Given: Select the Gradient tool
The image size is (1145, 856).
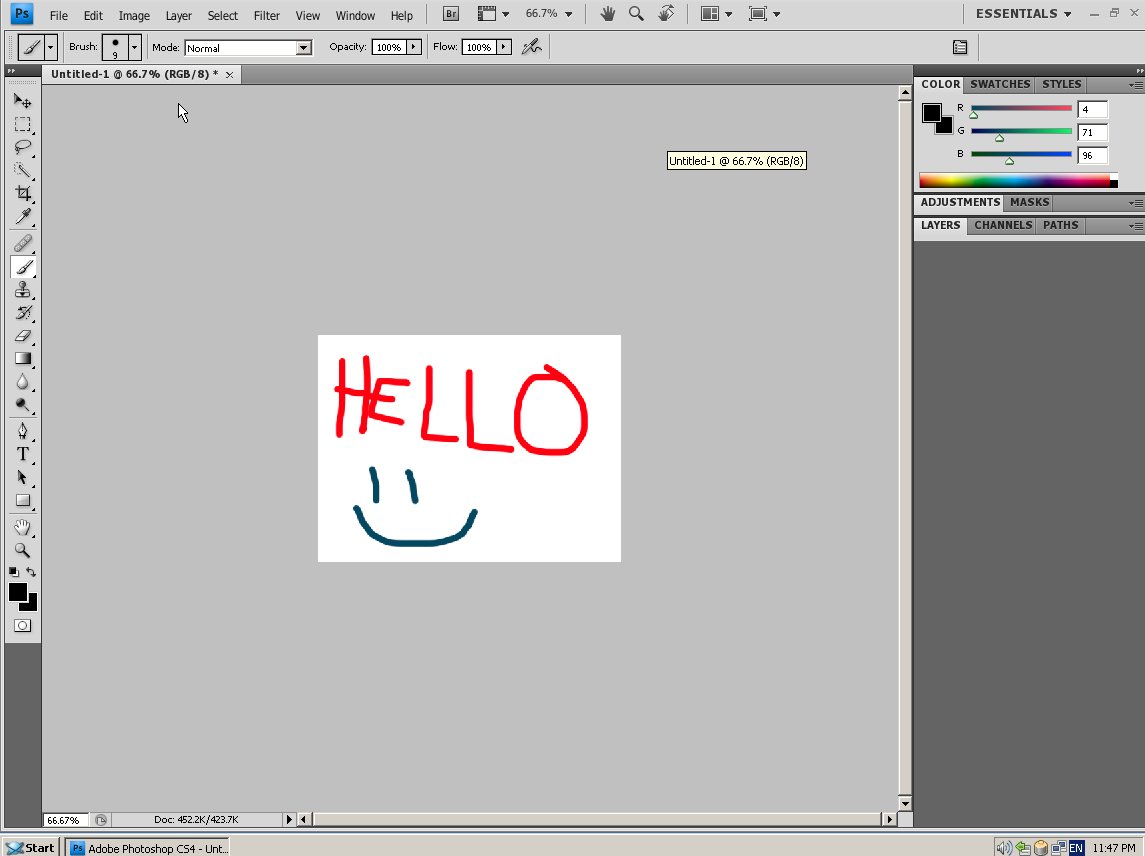Looking at the screenshot, I should tap(23, 359).
